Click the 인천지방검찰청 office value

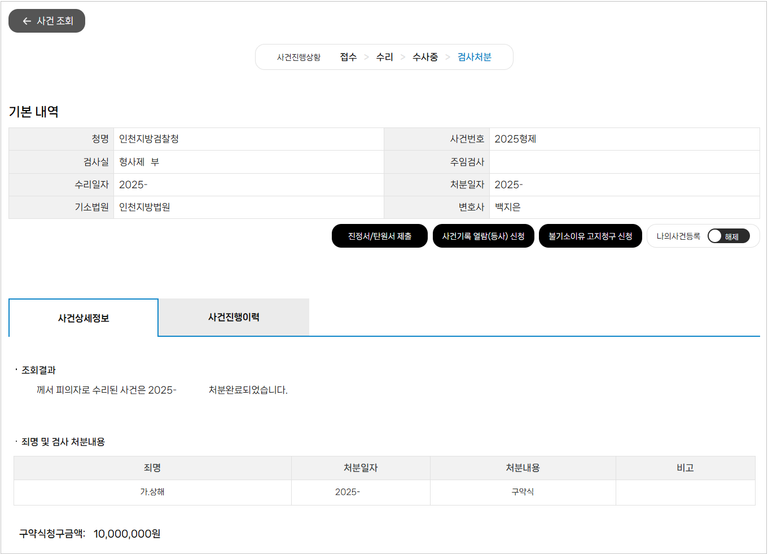[x=149, y=139]
